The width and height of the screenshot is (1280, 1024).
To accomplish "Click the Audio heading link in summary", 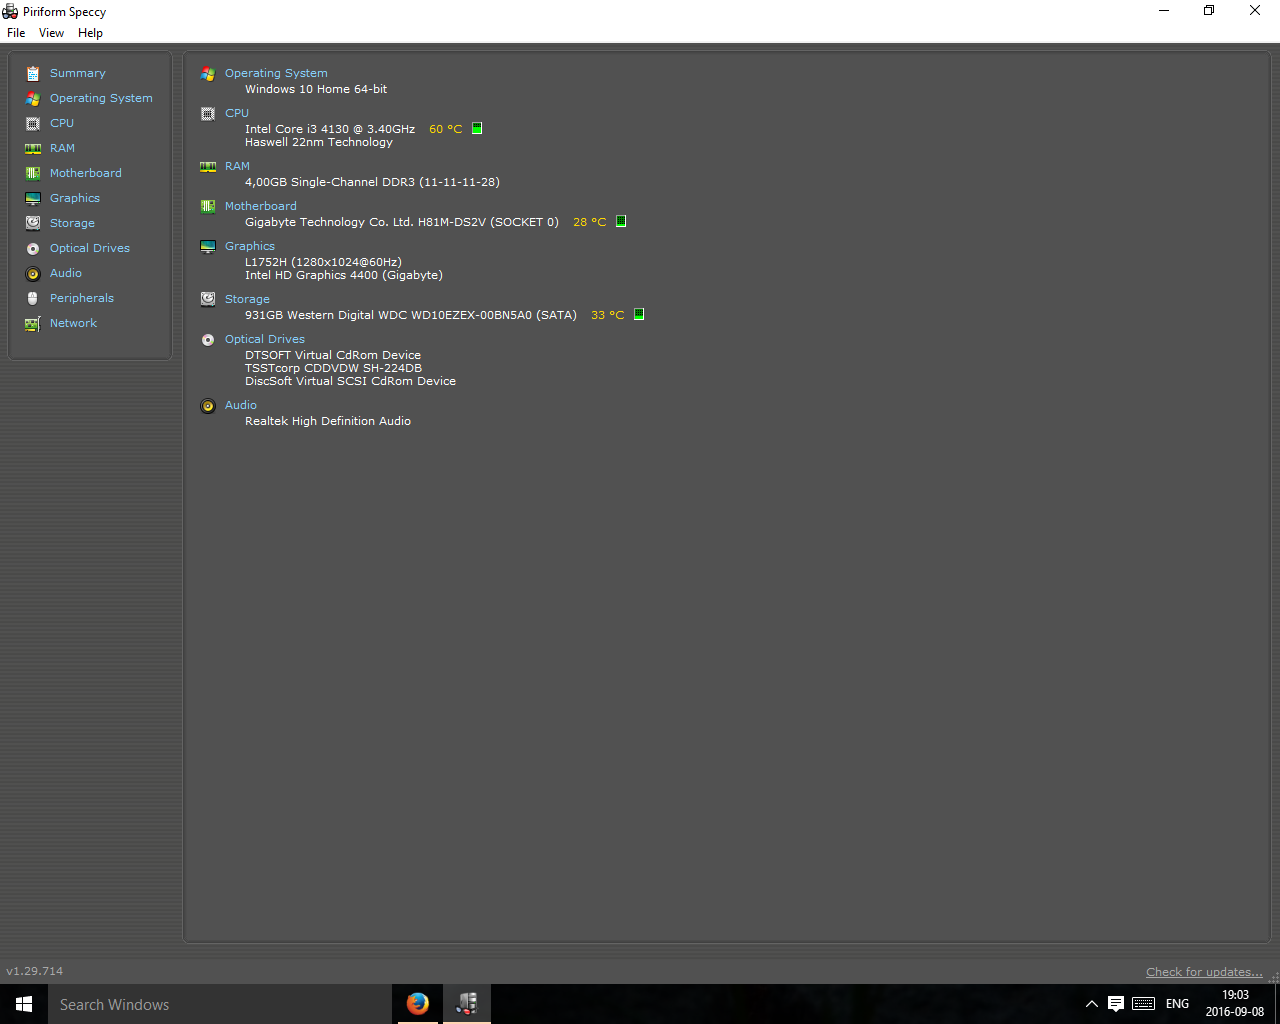I will [241, 405].
